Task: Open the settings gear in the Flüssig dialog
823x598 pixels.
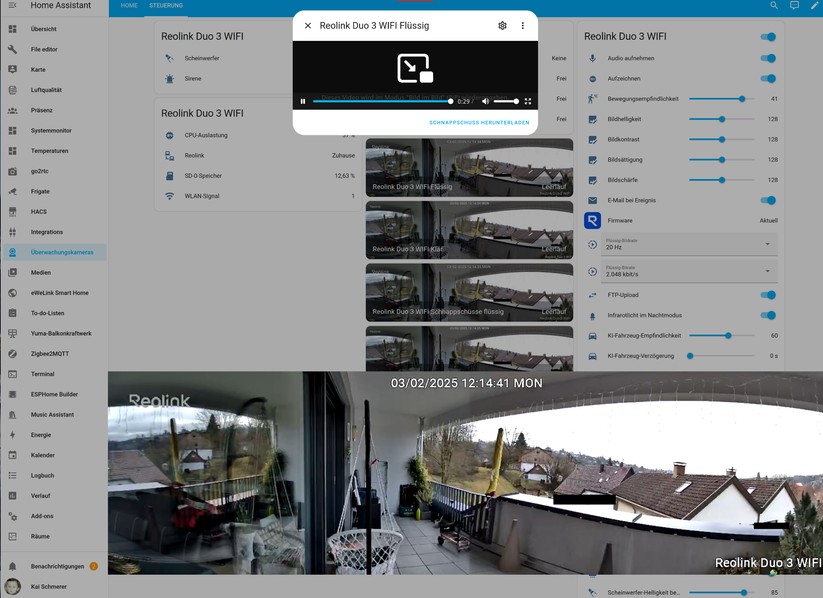Action: point(502,25)
